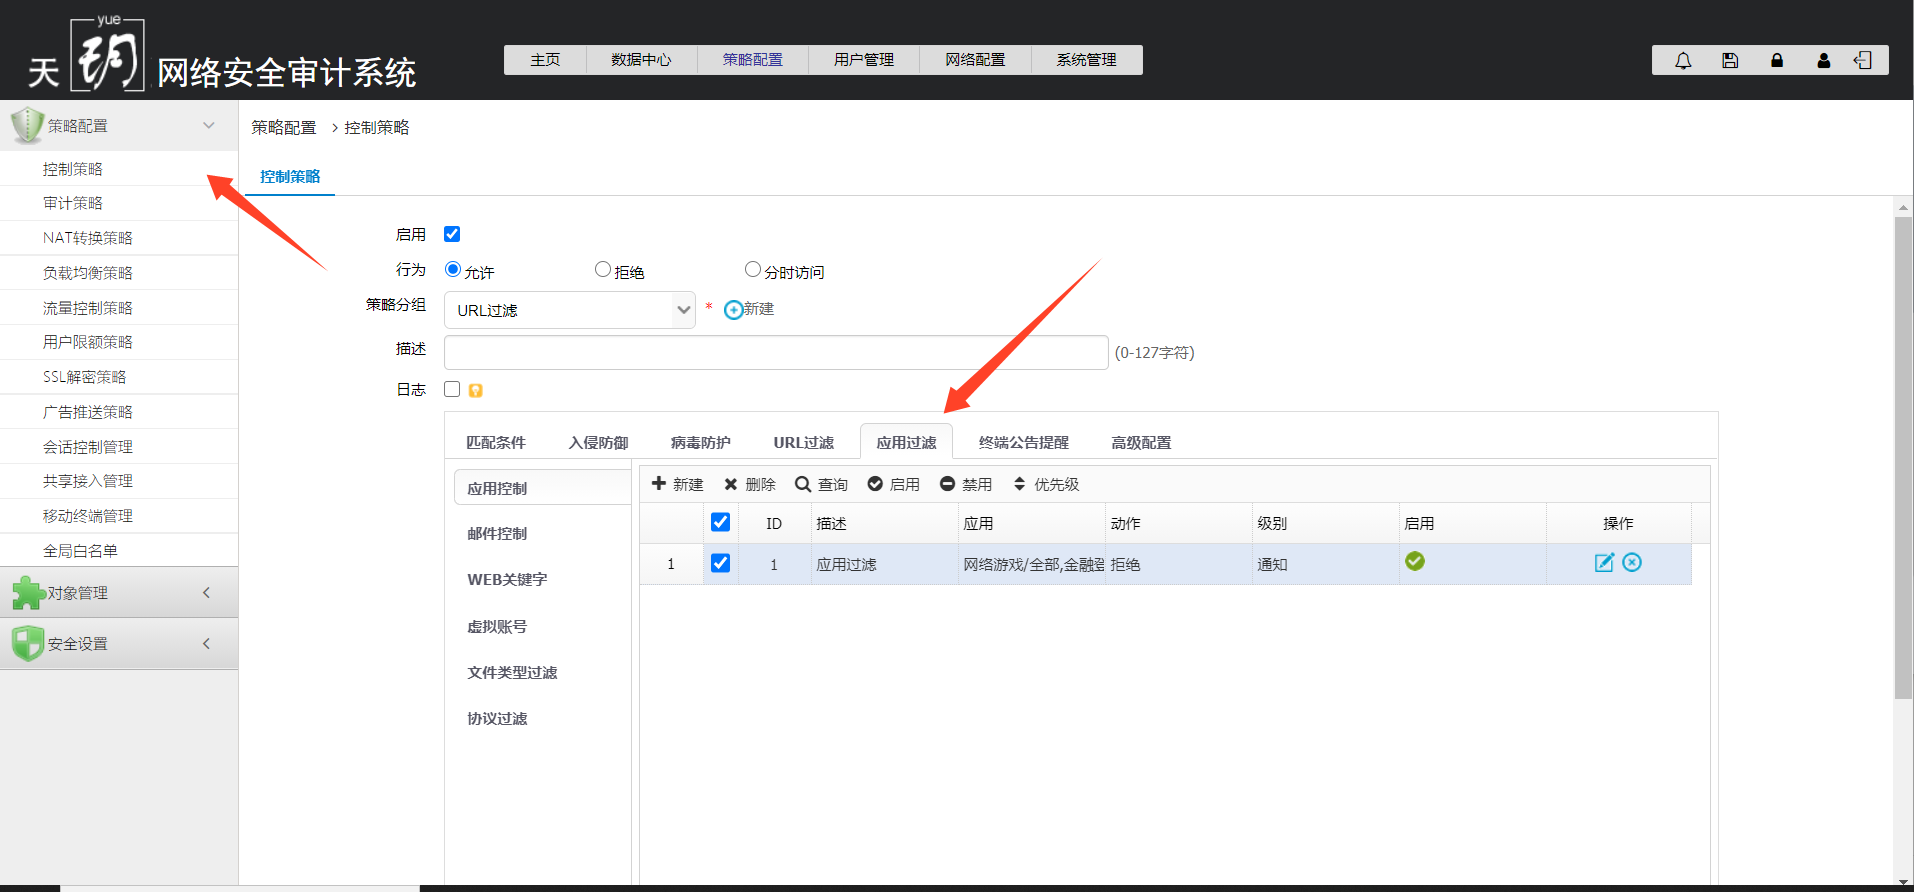1914x892 pixels.
Task: Select the 应用过滤 tab
Action: [x=906, y=442]
